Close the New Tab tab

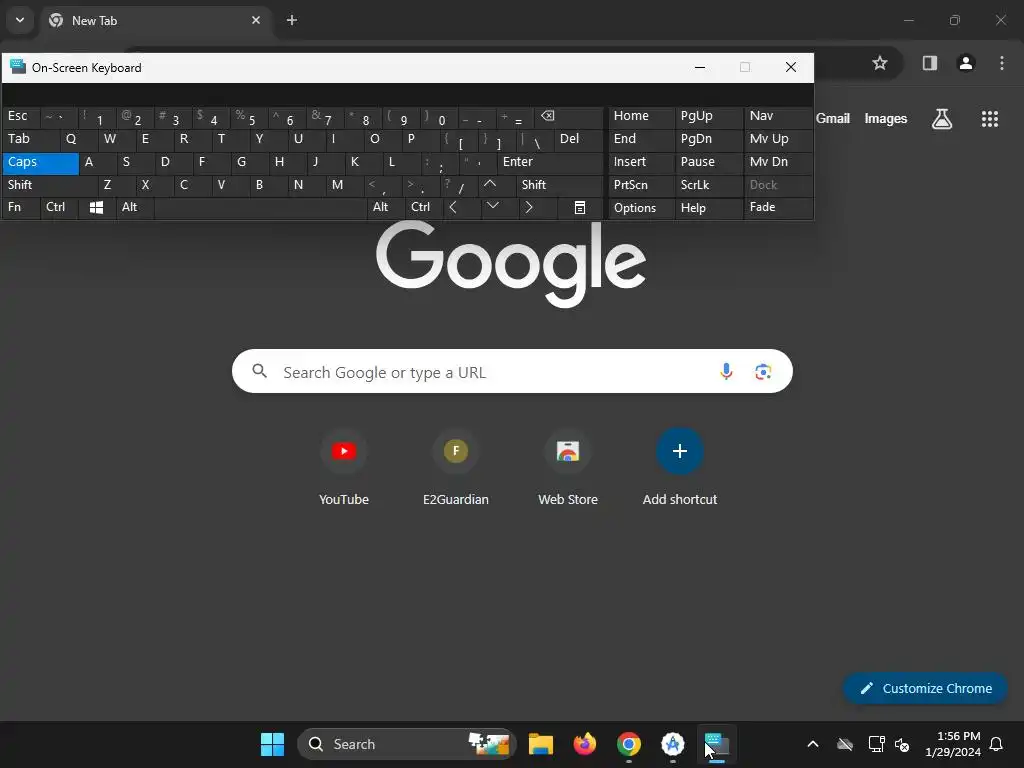[256, 20]
